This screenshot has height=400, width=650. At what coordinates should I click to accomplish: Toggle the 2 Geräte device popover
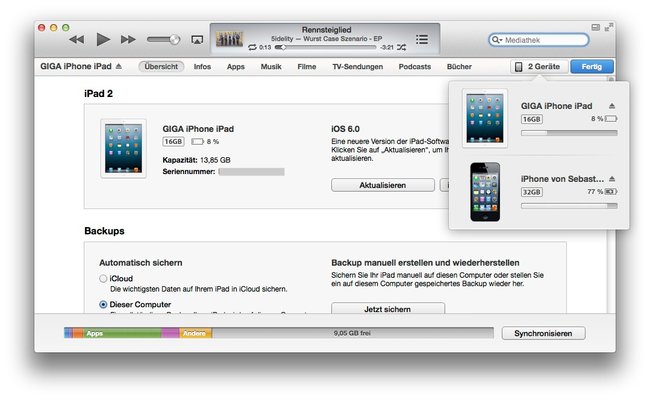coord(539,67)
